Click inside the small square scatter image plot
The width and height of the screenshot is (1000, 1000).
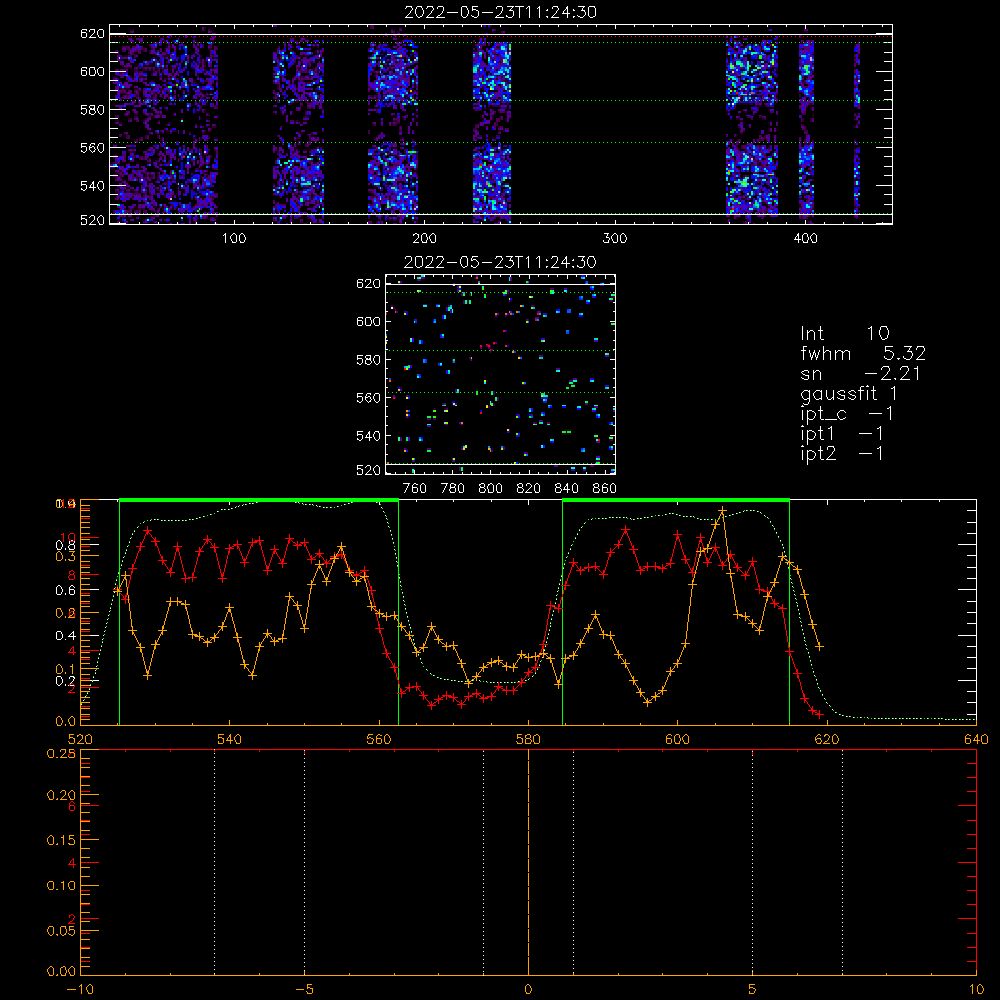[x=501, y=374]
